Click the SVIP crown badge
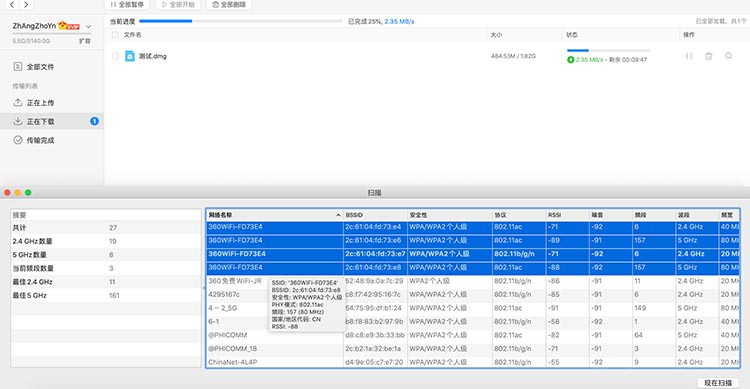 [69, 26]
